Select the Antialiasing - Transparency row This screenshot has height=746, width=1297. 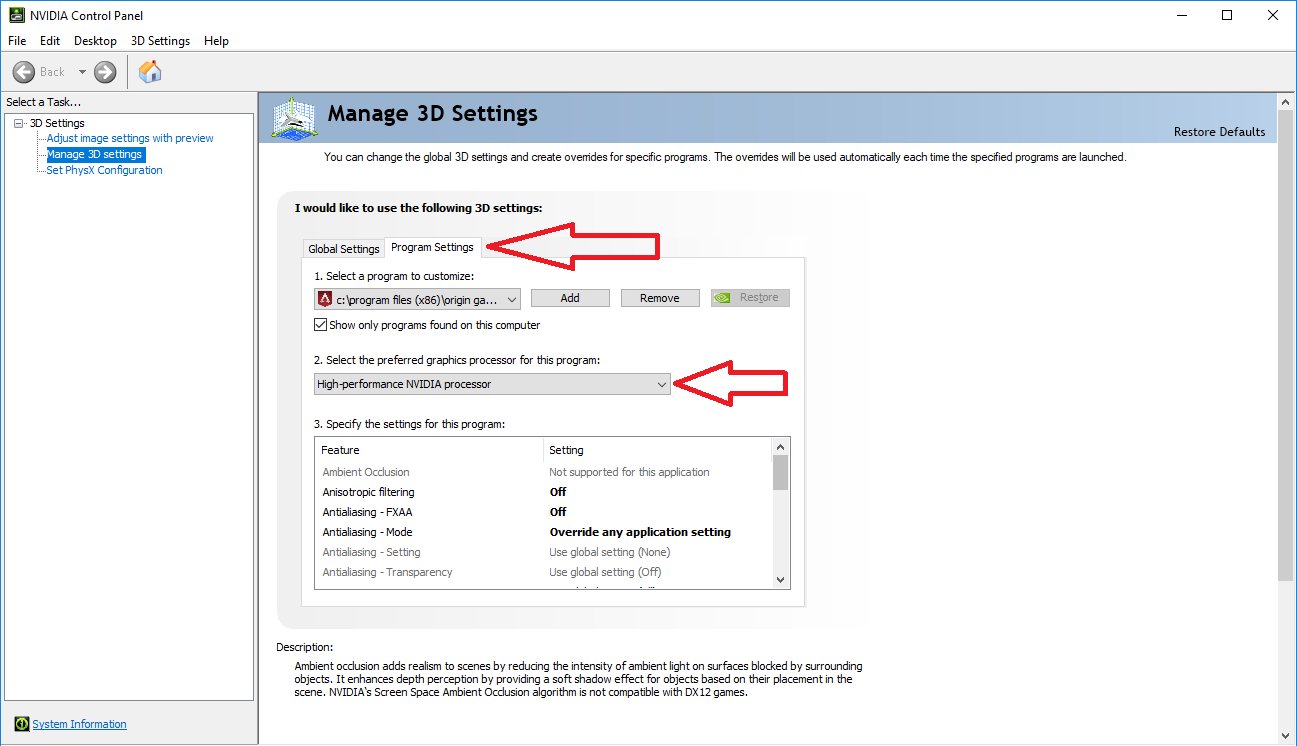tap(544, 572)
